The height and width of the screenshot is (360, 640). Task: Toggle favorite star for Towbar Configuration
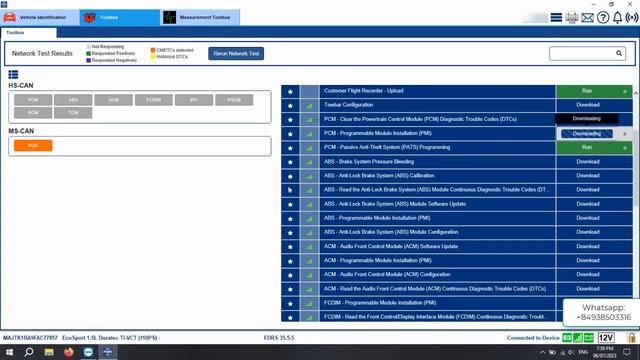[x=290, y=106]
